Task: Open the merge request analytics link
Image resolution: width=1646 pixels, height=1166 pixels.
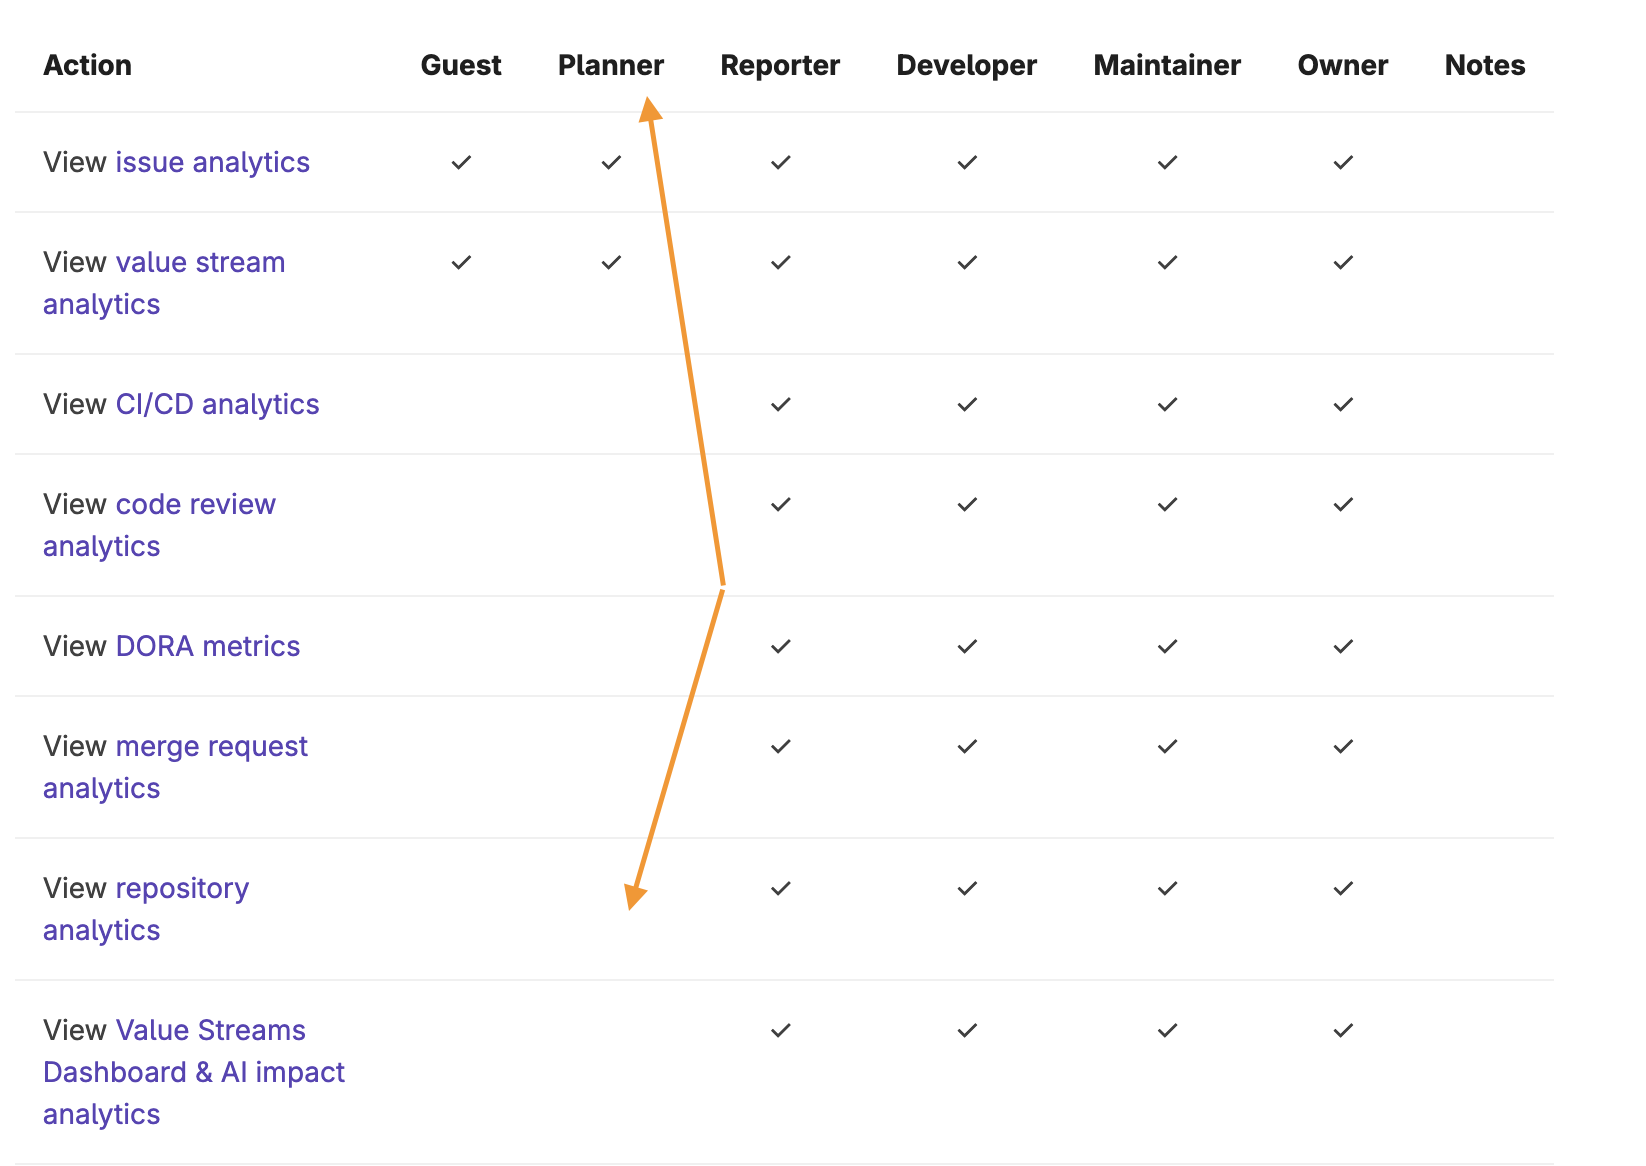Action: tap(211, 746)
